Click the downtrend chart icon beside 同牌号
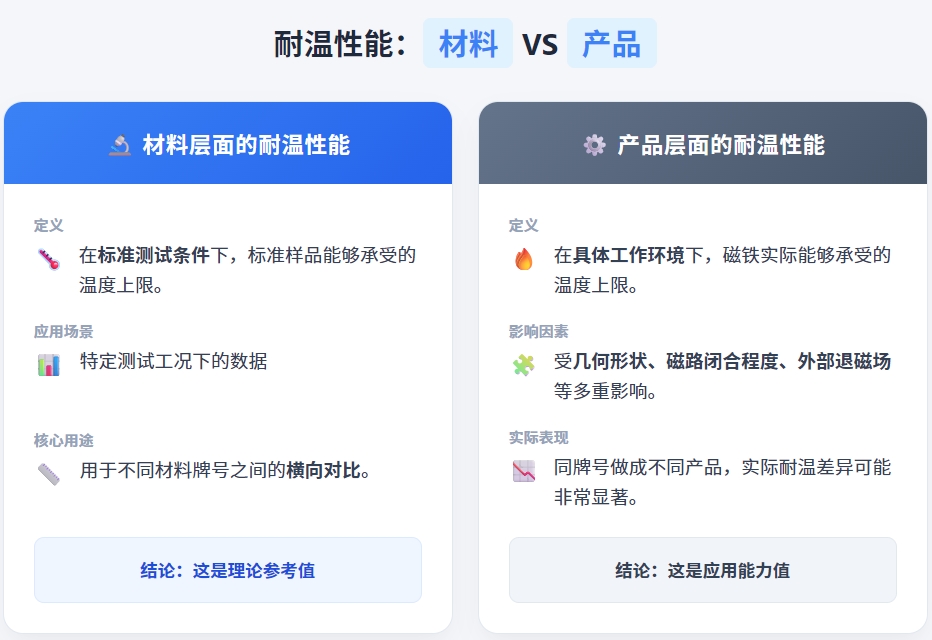The height and width of the screenshot is (640, 932). click(x=524, y=471)
